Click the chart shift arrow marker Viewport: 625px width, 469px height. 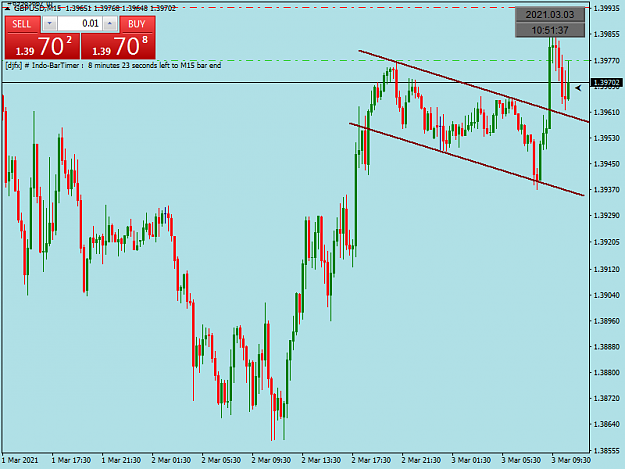(578, 88)
